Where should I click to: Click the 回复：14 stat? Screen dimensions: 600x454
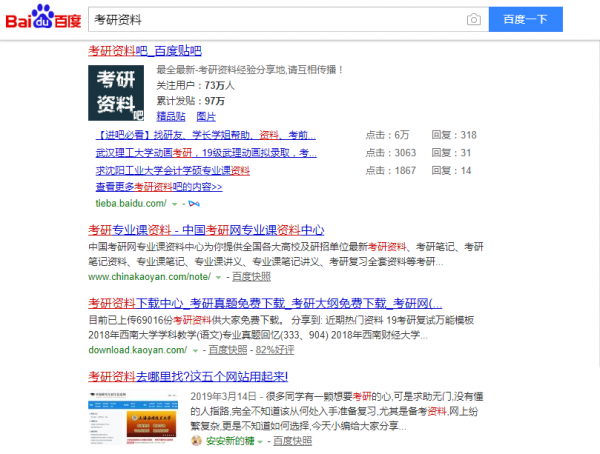[451, 170]
